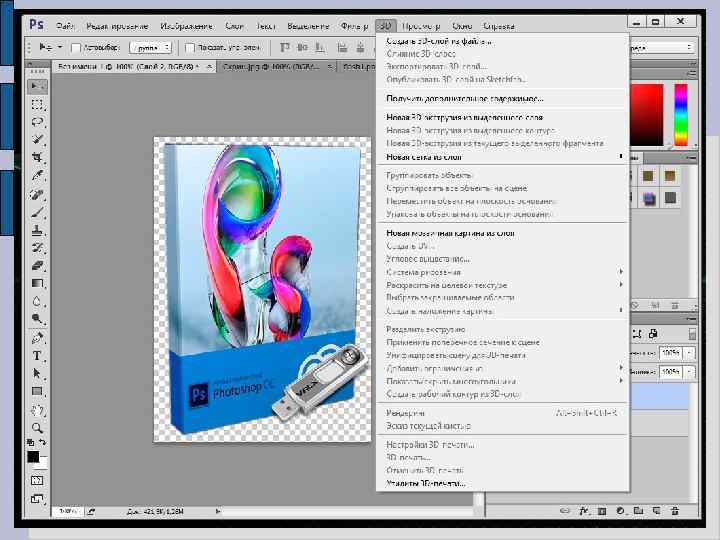The width and height of the screenshot is (720, 540).
Task: Select the Type tool (T)
Action: 37,356
